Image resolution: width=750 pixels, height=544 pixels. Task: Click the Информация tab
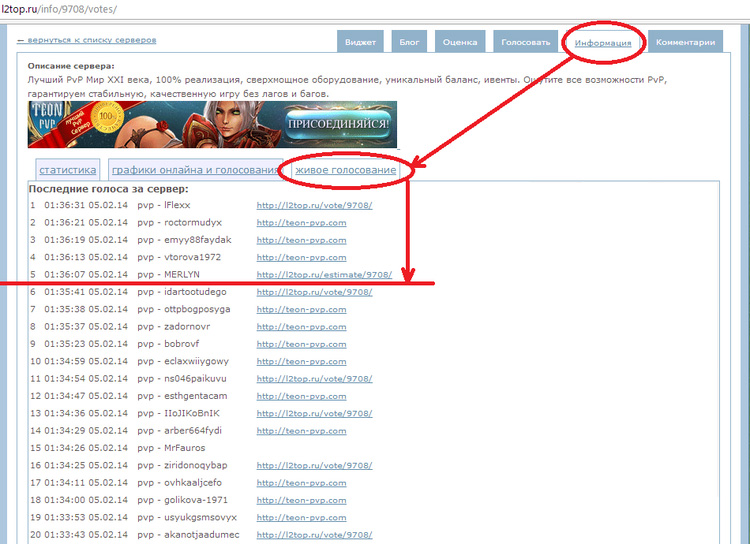click(603, 43)
